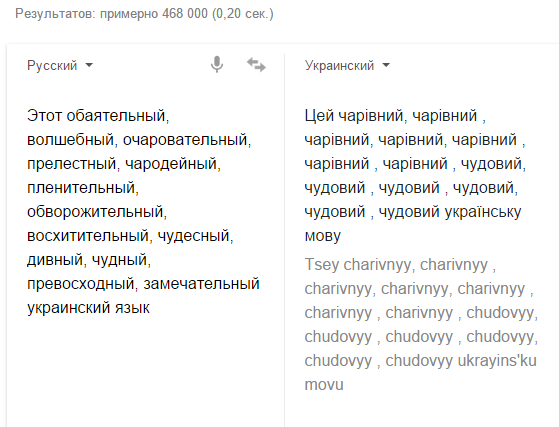Screen dimensions: 559x427
Task: Select the Русский source language label
Action: pos(52,66)
